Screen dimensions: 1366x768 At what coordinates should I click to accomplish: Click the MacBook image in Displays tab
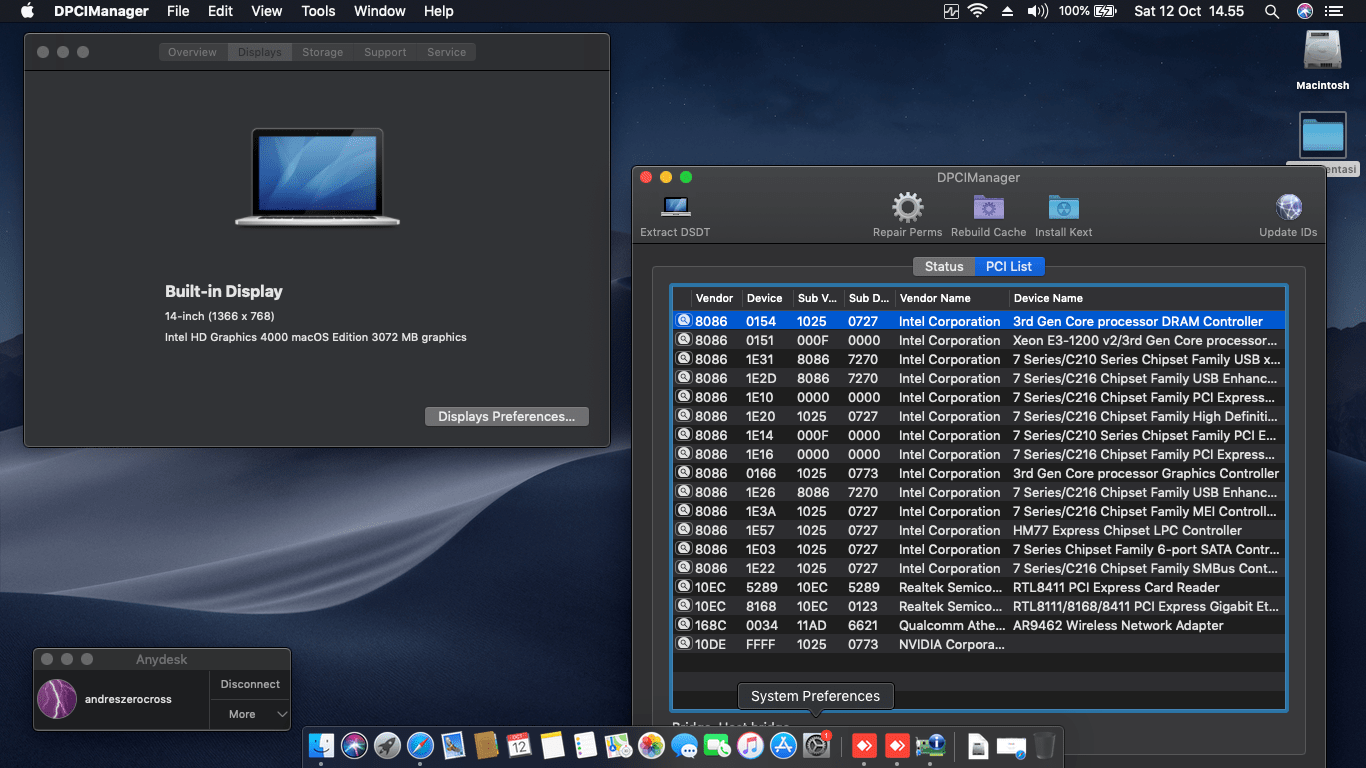pyautogui.click(x=318, y=177)
